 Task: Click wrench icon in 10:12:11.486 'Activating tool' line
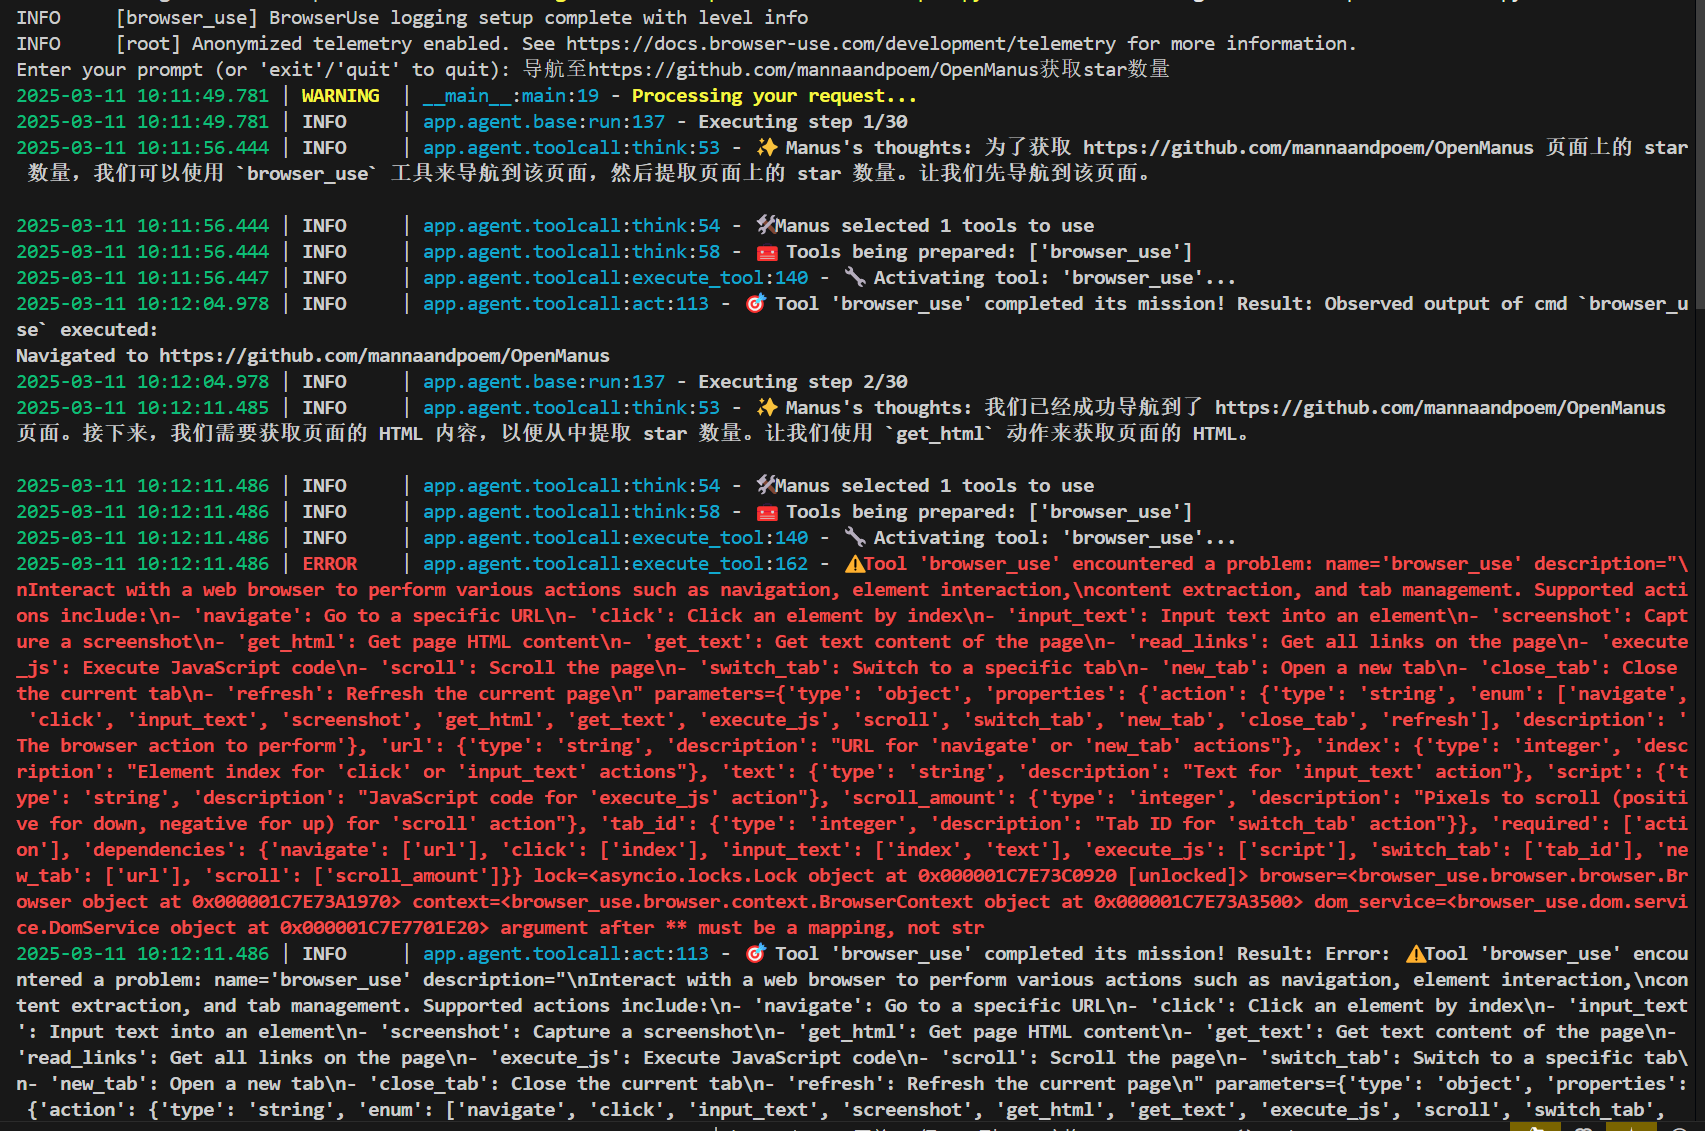[855, 538]
